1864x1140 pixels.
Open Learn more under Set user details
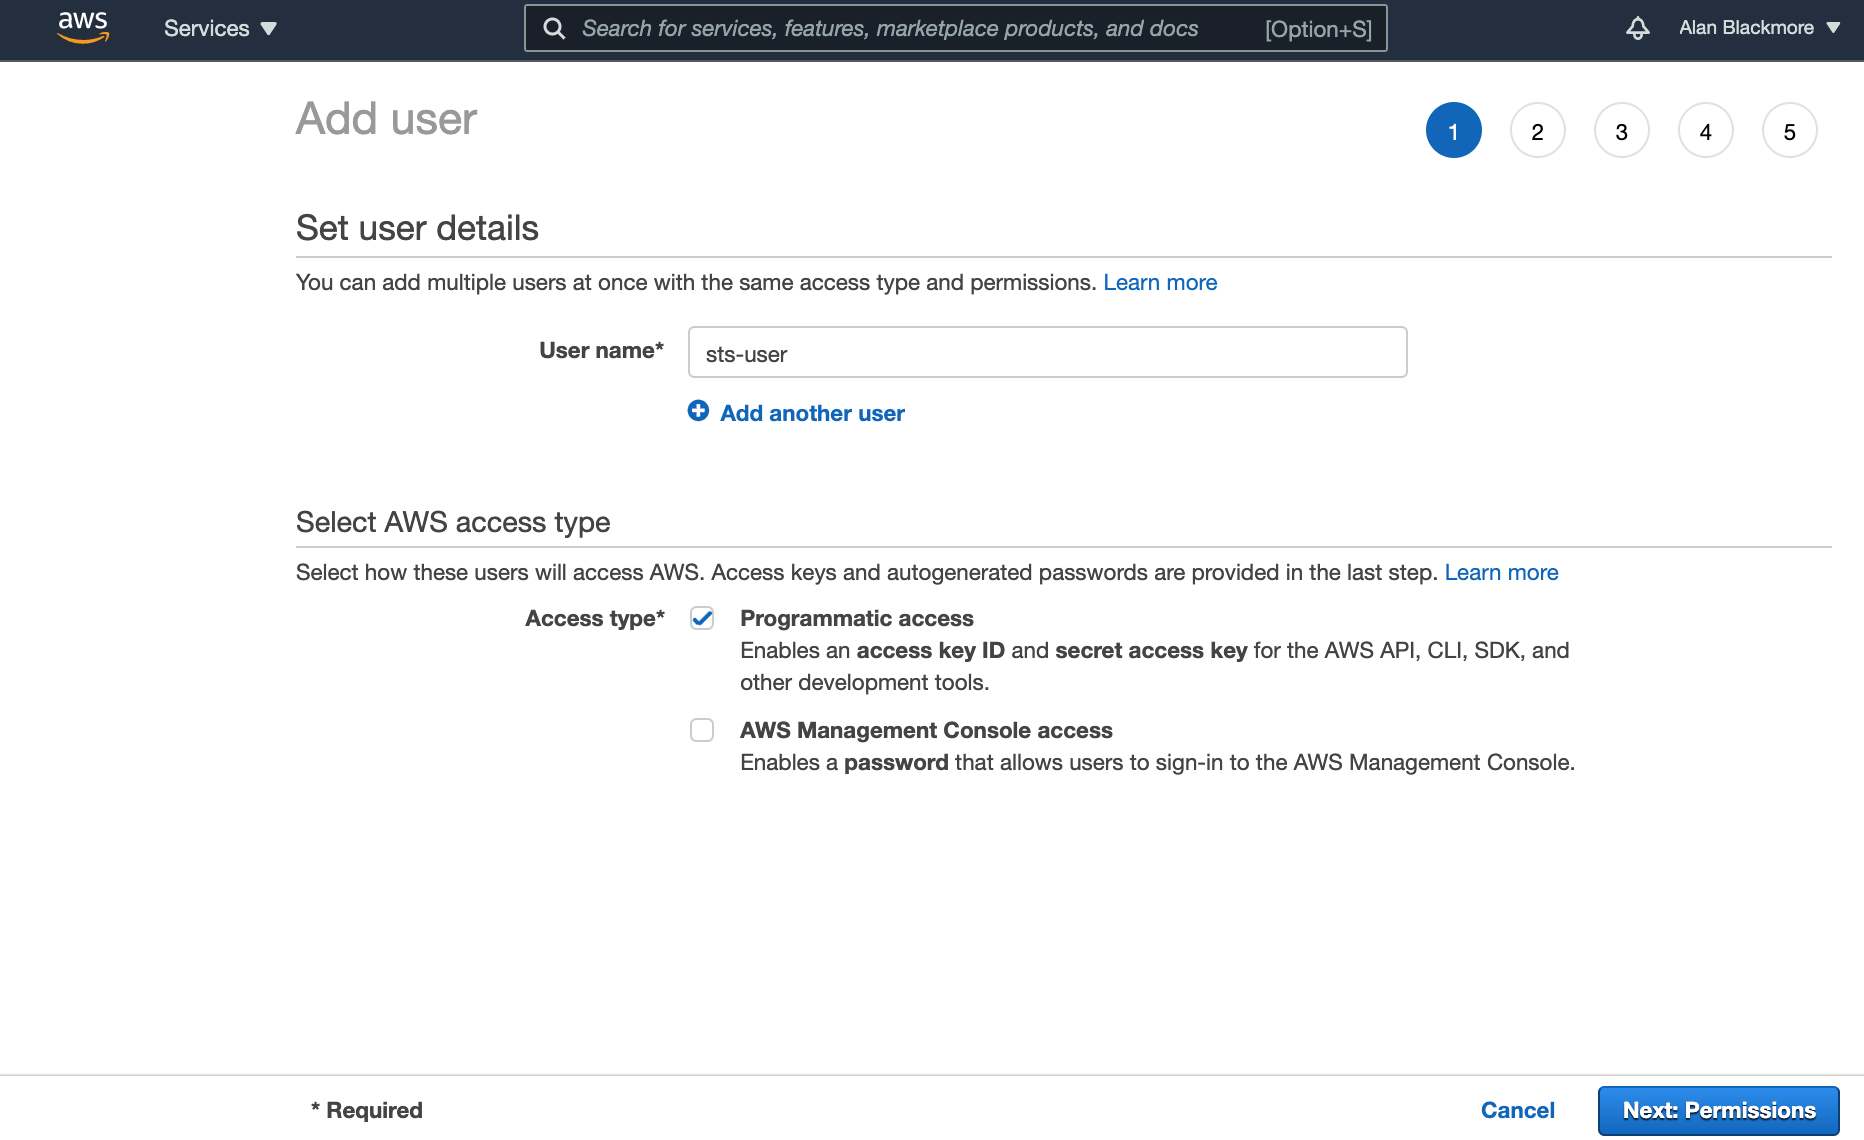(x=1159, y=282)
